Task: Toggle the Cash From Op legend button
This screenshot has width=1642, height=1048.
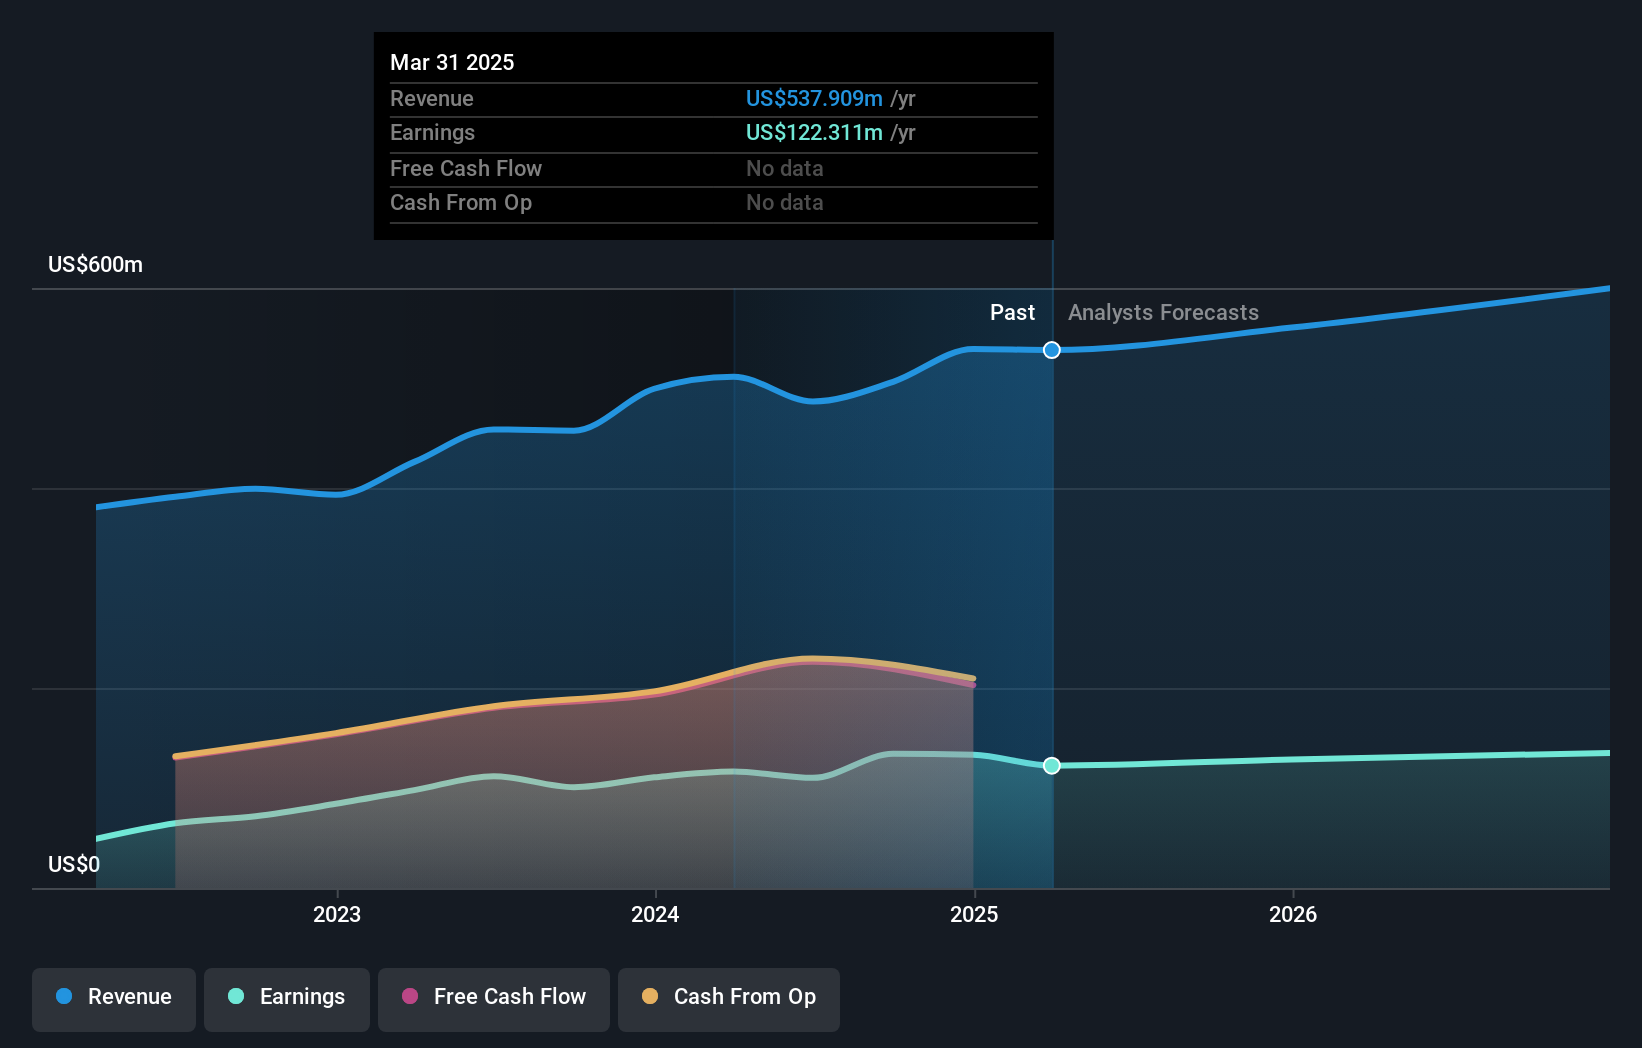Action: [x=729, y=999]
